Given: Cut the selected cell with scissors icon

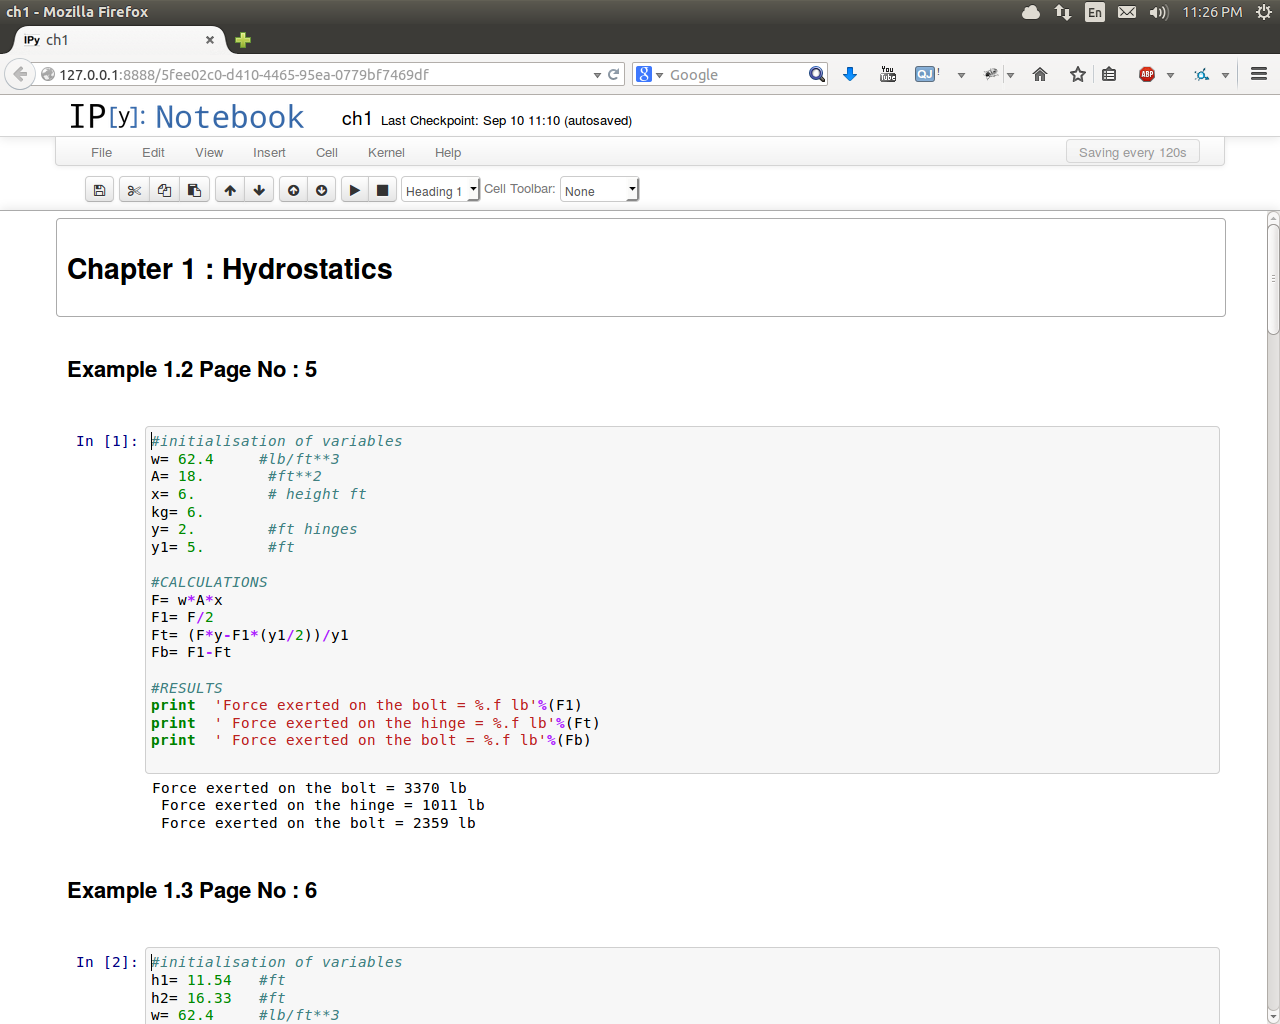Looking at the screenshot, I should pyautogui.click(x=134, y=190).
